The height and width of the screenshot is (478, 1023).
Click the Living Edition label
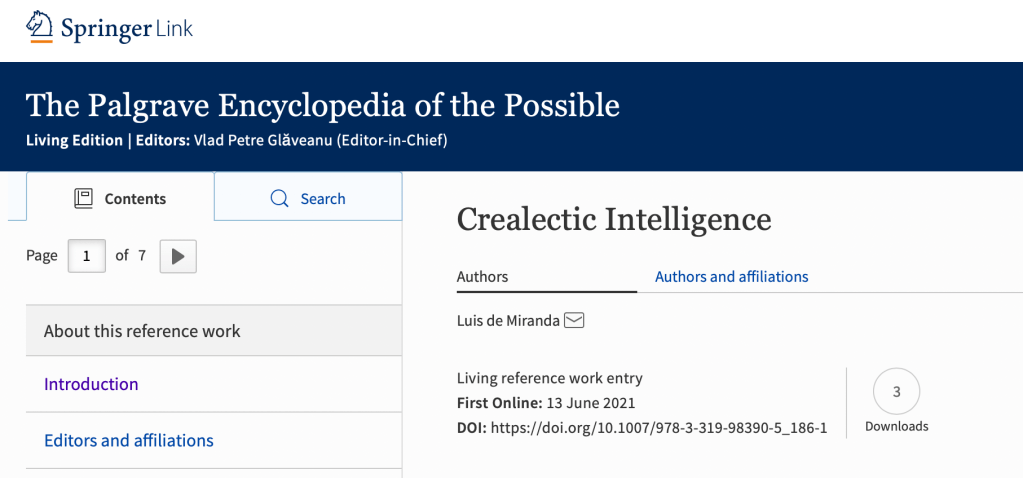click(73, 140)
